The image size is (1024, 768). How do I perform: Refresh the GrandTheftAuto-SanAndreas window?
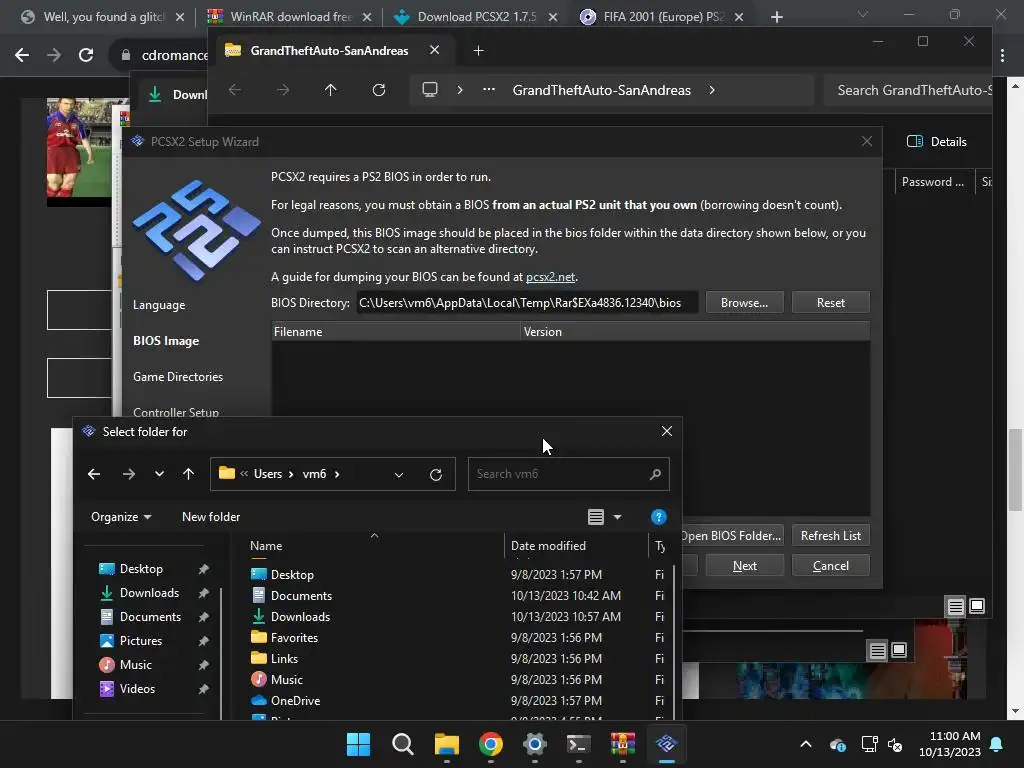point(379,90)
